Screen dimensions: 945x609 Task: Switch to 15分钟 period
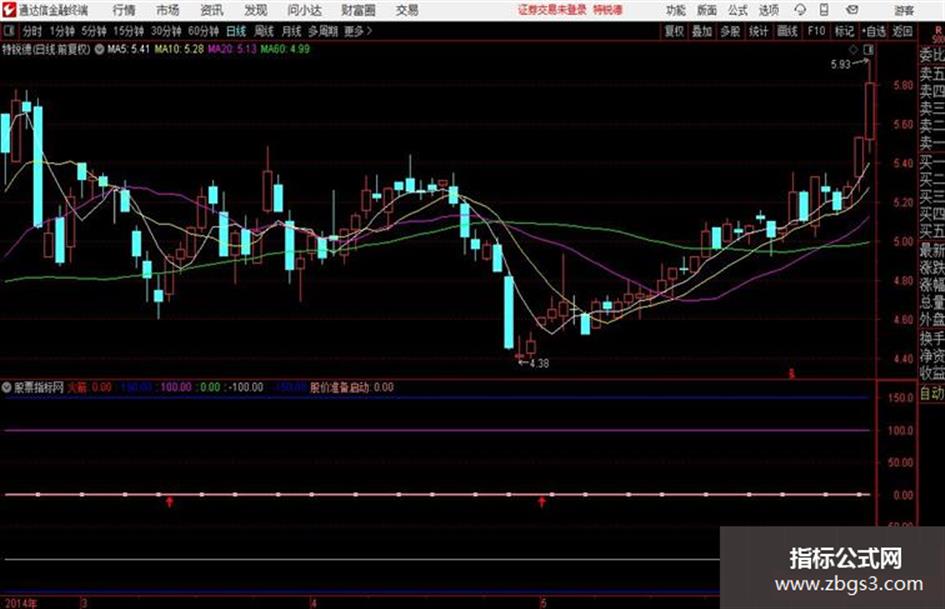click(129, 31)
